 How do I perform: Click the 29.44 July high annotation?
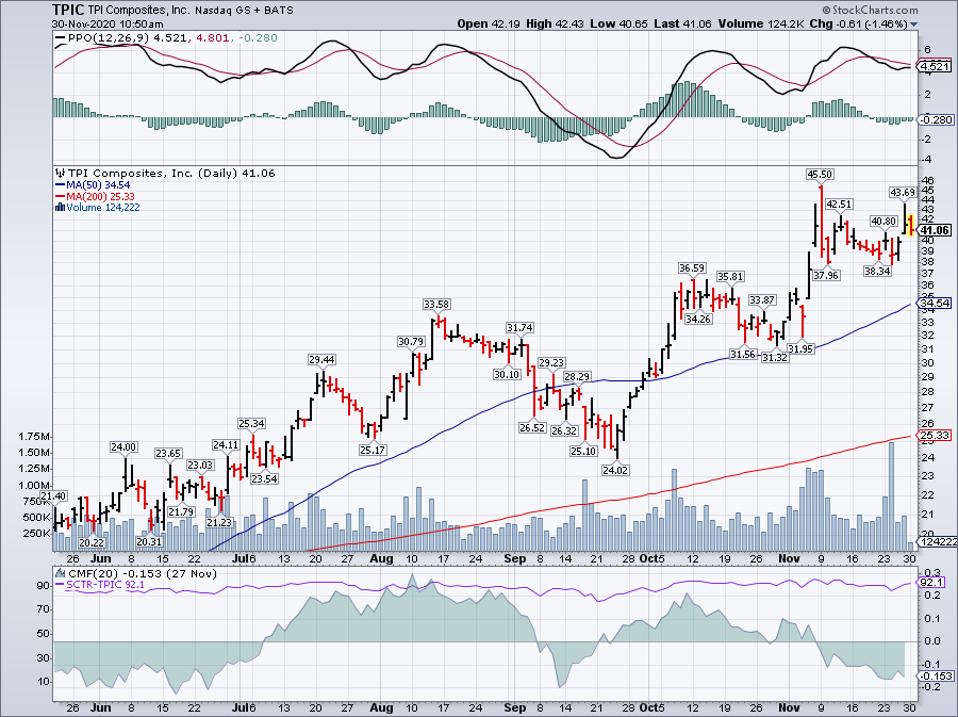point(321,360)
